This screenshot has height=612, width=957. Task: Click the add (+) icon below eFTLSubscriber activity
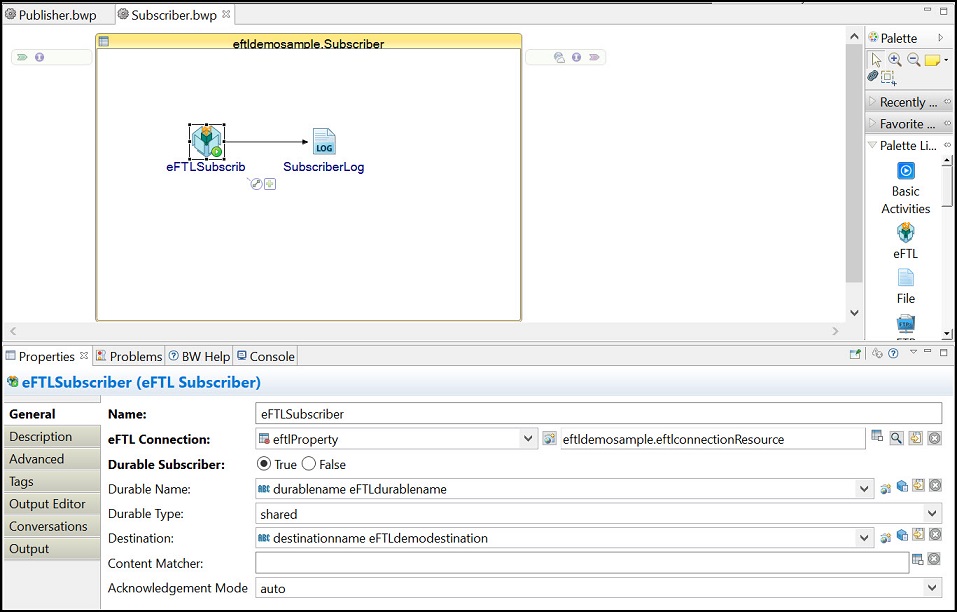(270, 184)
